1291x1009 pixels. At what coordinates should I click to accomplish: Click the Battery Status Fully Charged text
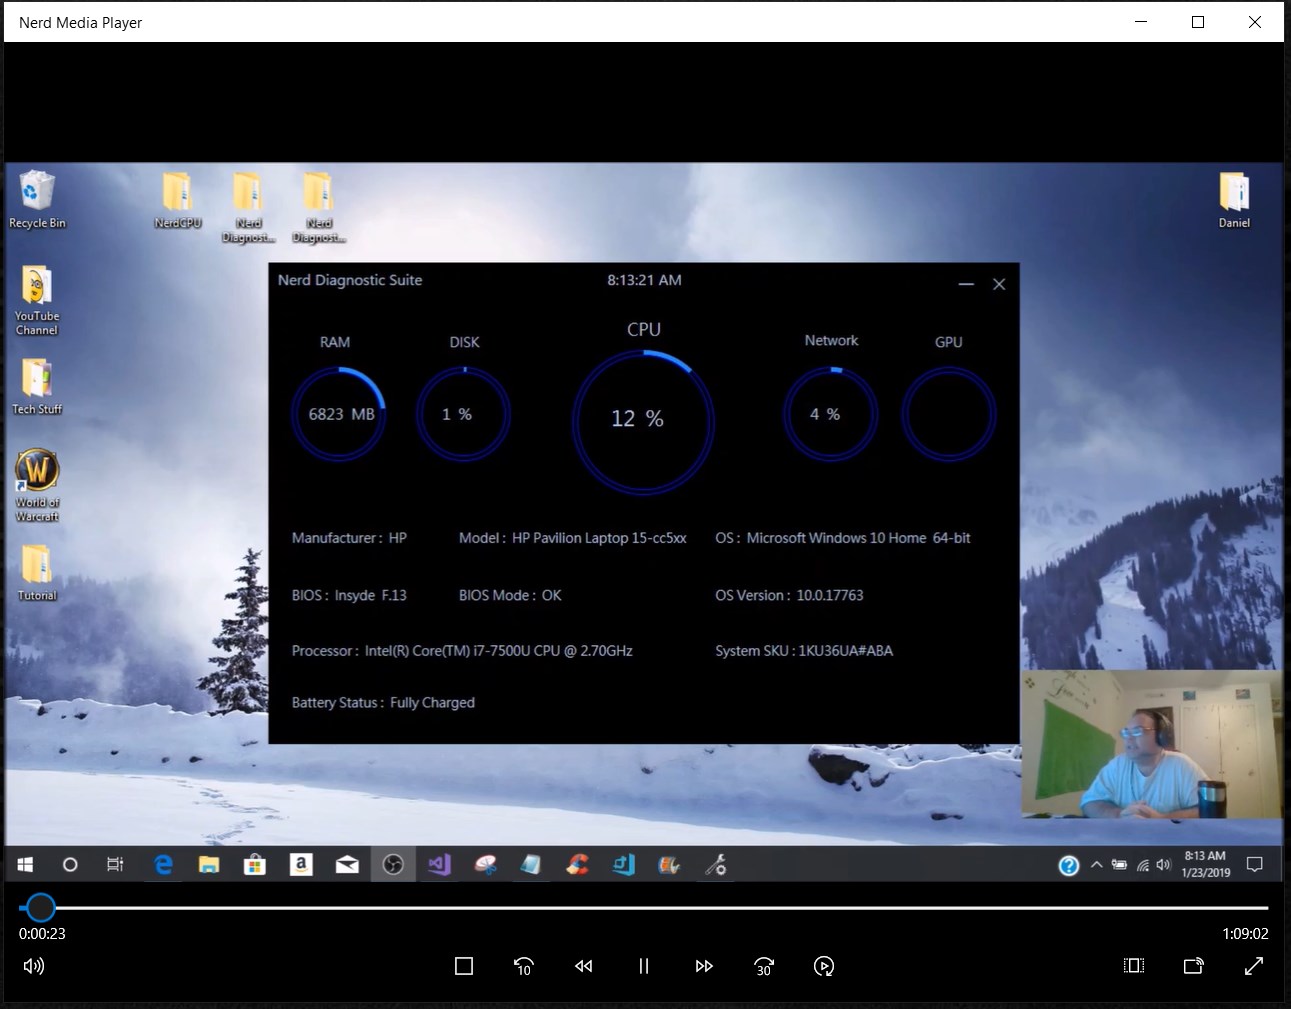[x=383, y=703]
